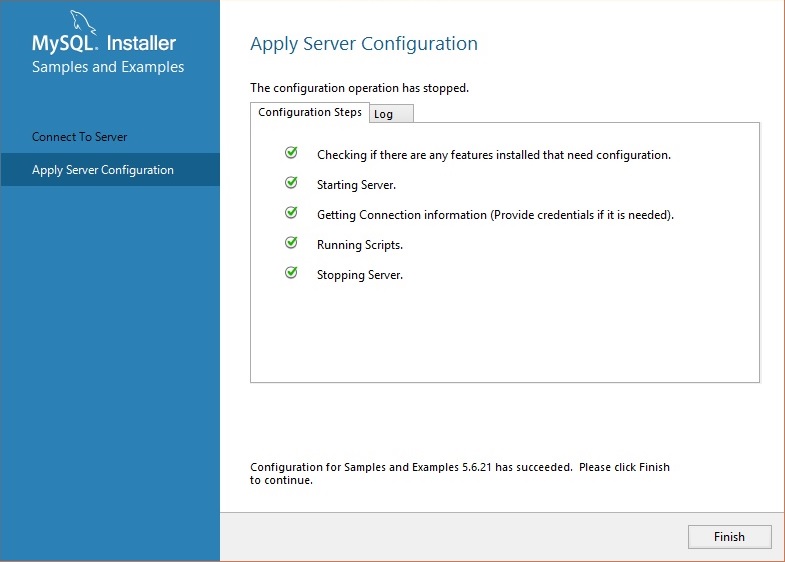
Task: Click green check icon beside Stopping Server
Action: pos(291,272)
